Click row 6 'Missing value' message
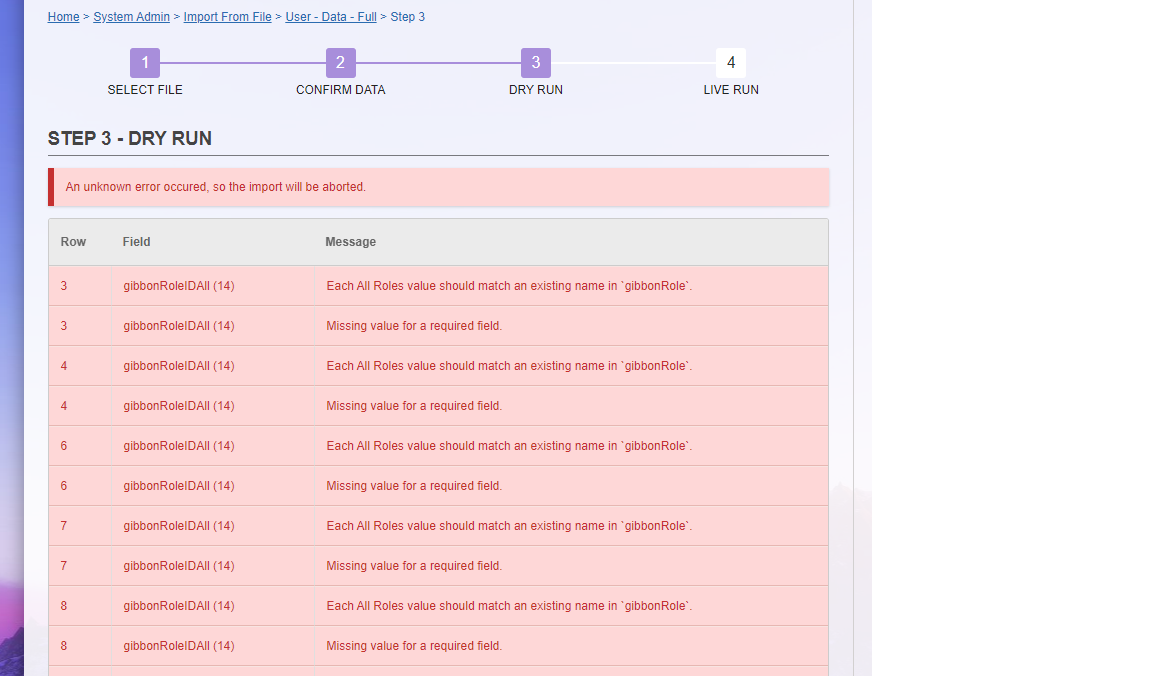Image resolution: width=1152 pixels, height=676 pixels. (414, 486)
